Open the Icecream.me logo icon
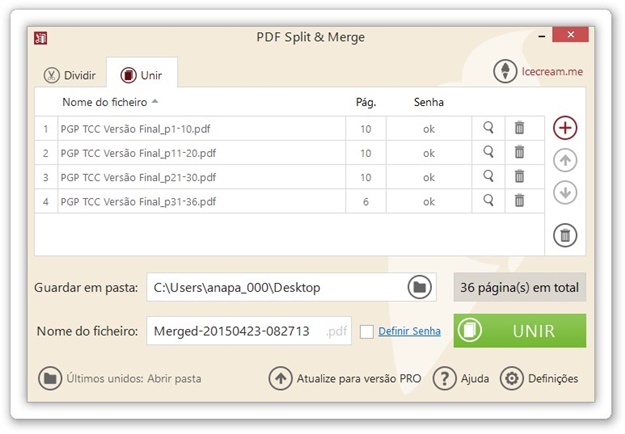 (x=505, y=71)
